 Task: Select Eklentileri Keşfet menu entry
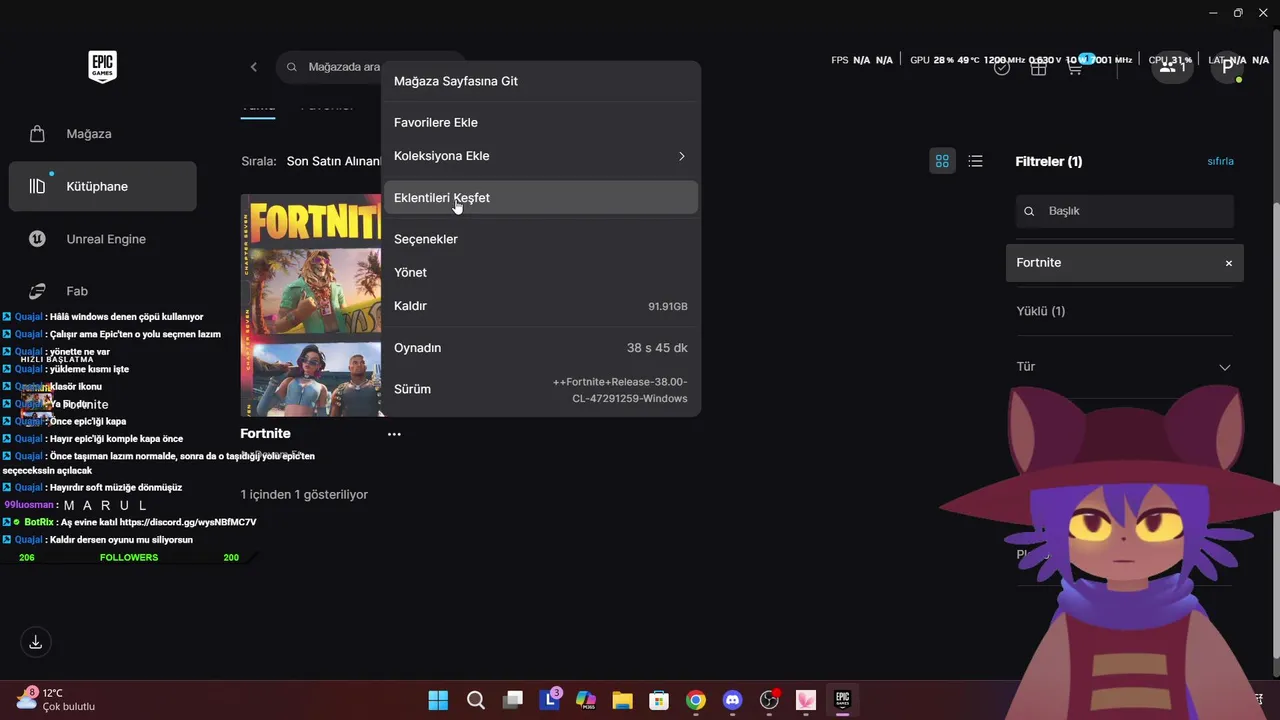[541, 197]
